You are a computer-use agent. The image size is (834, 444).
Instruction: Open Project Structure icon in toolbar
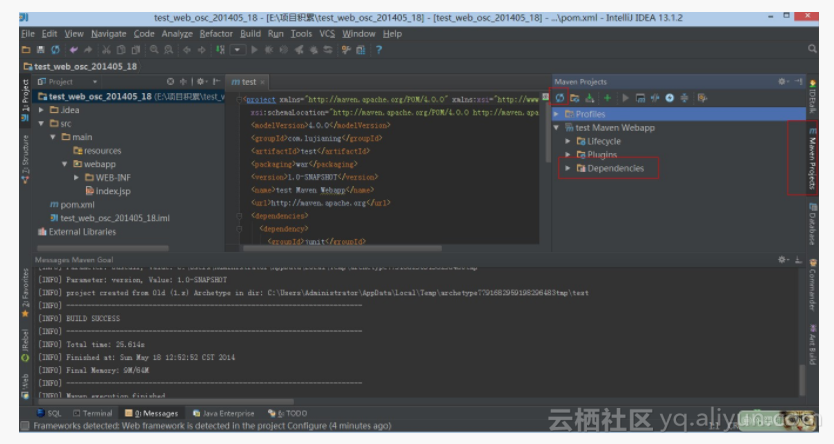(361, 50)
